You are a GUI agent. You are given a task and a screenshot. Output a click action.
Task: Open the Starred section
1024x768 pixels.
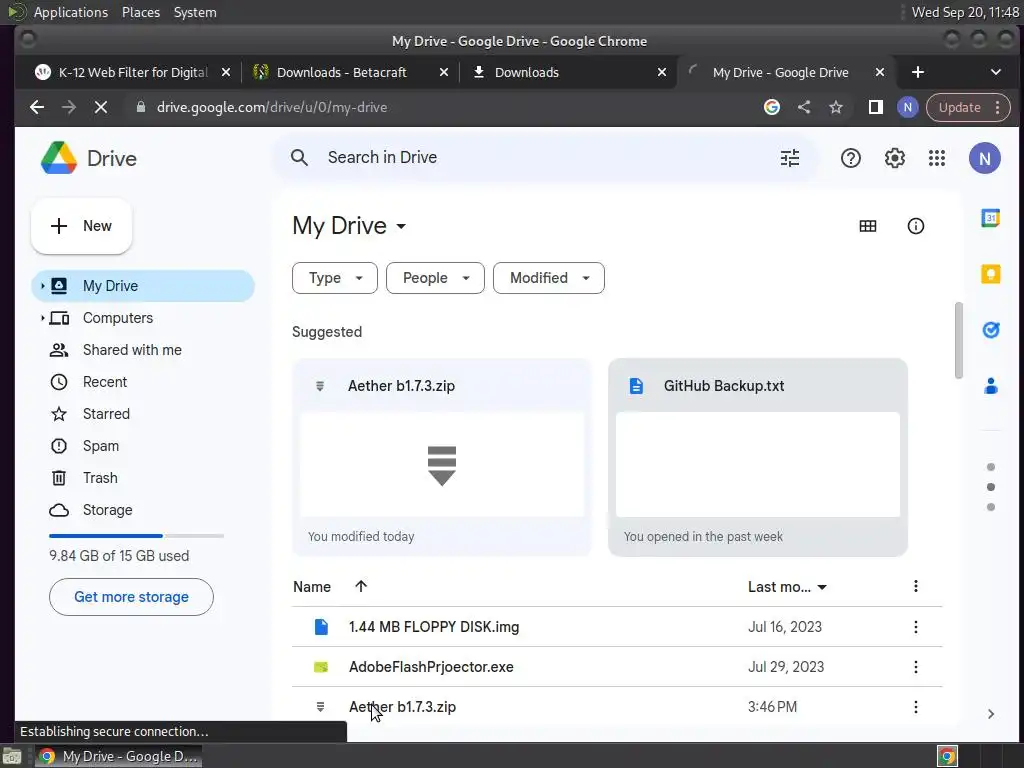pos(143,414)
